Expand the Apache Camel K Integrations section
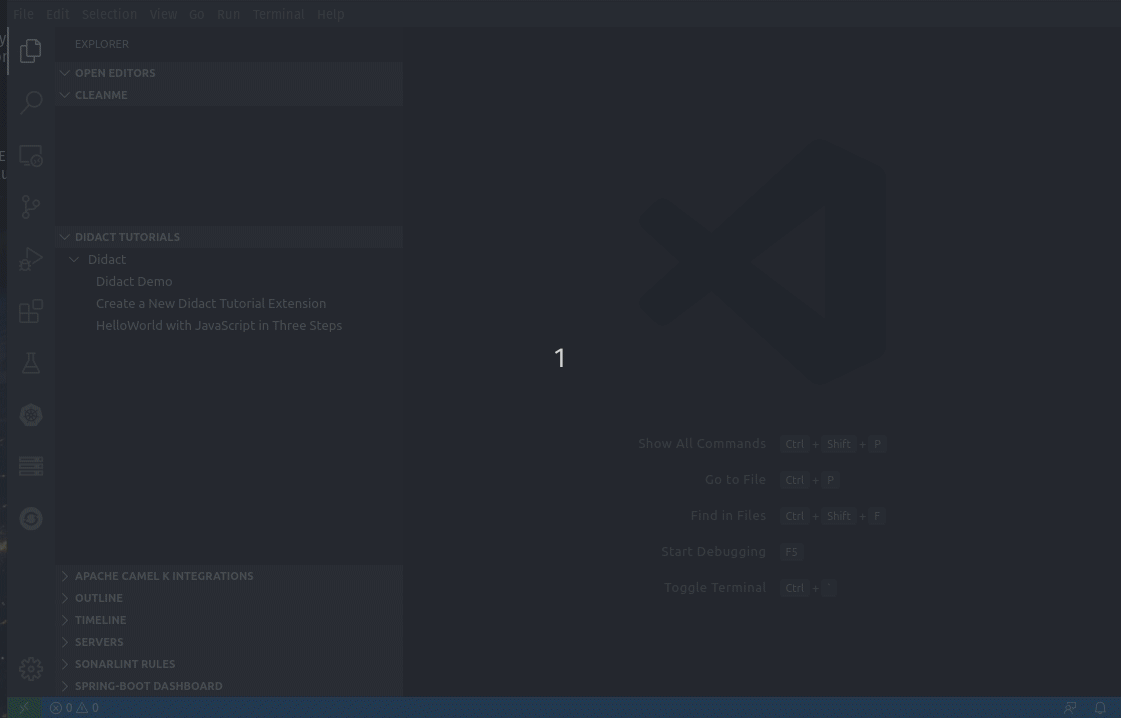 (x=229, y=576)
